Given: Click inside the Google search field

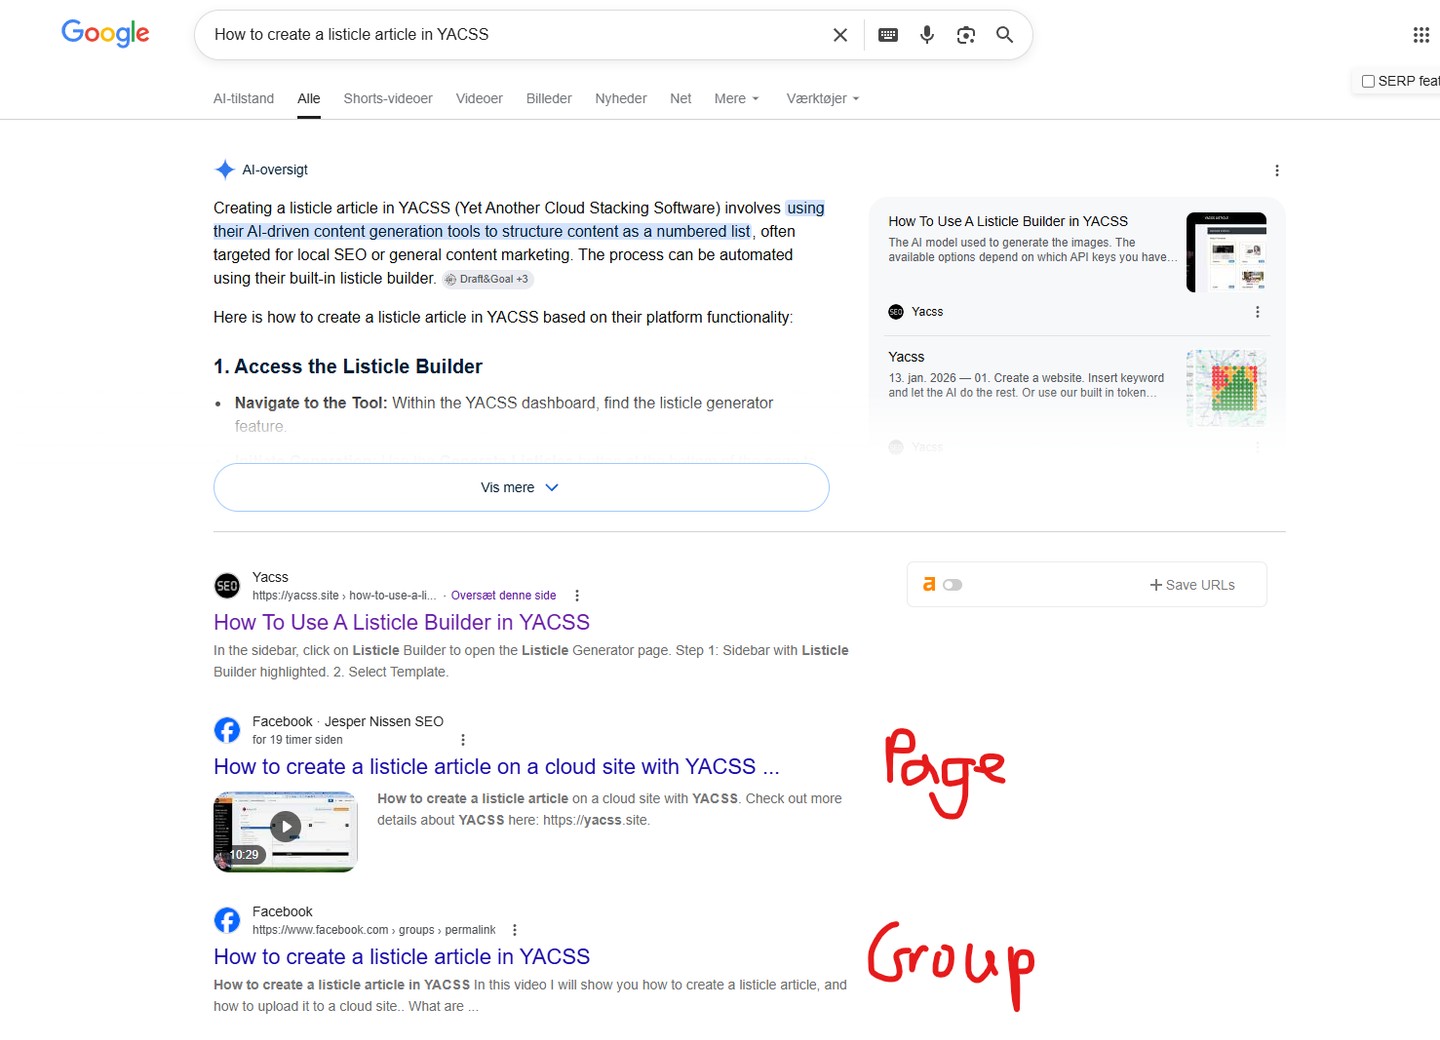Looking at the screenshot, I should coord(515,35).
